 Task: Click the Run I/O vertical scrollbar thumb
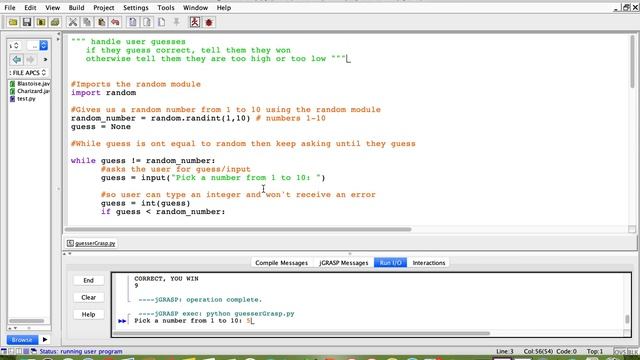pyautogui.click(x=627, y=319)
